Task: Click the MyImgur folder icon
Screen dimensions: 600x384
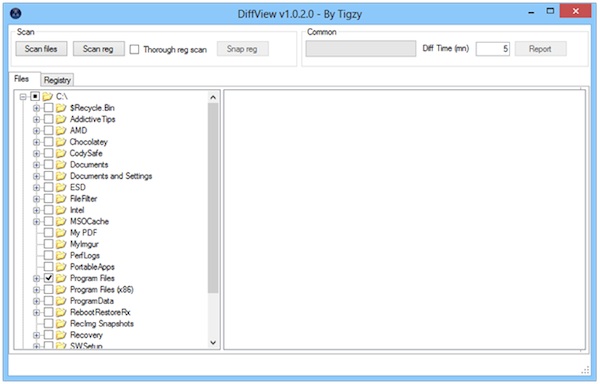Action: tap(61, 244)
